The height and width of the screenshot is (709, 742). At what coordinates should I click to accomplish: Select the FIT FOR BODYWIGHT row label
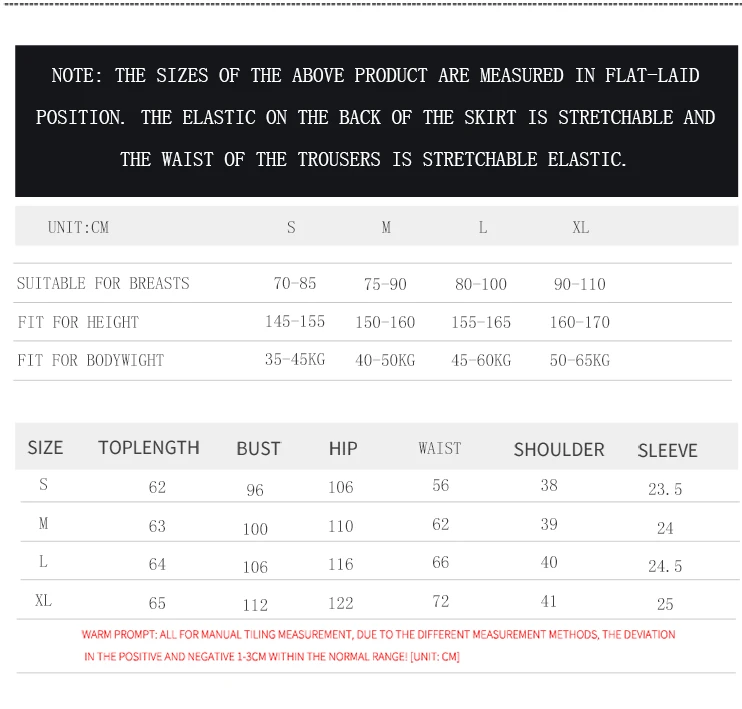pyautogui.click(x=91, y=360)
